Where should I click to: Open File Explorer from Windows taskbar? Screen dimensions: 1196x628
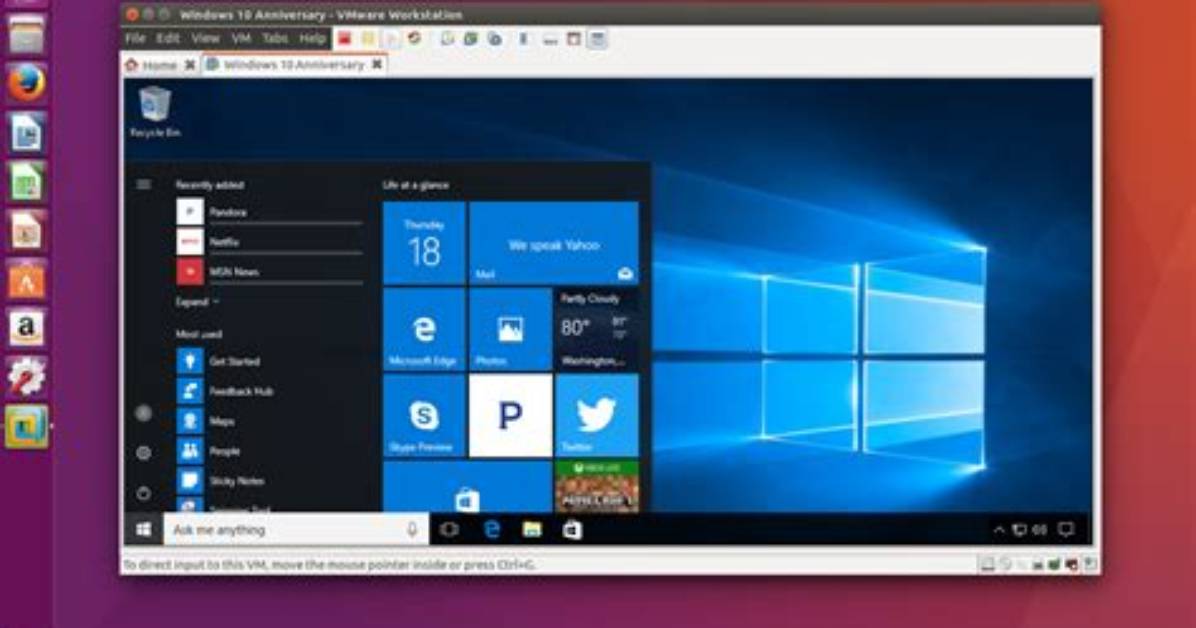(532, 530)
